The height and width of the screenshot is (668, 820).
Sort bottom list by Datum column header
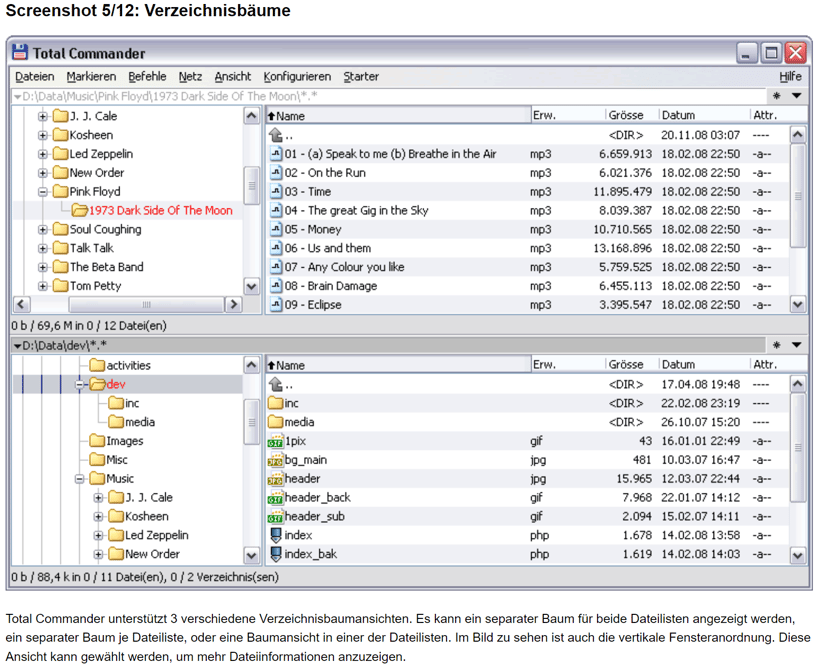pyautogui.click(x=678, y=366)
